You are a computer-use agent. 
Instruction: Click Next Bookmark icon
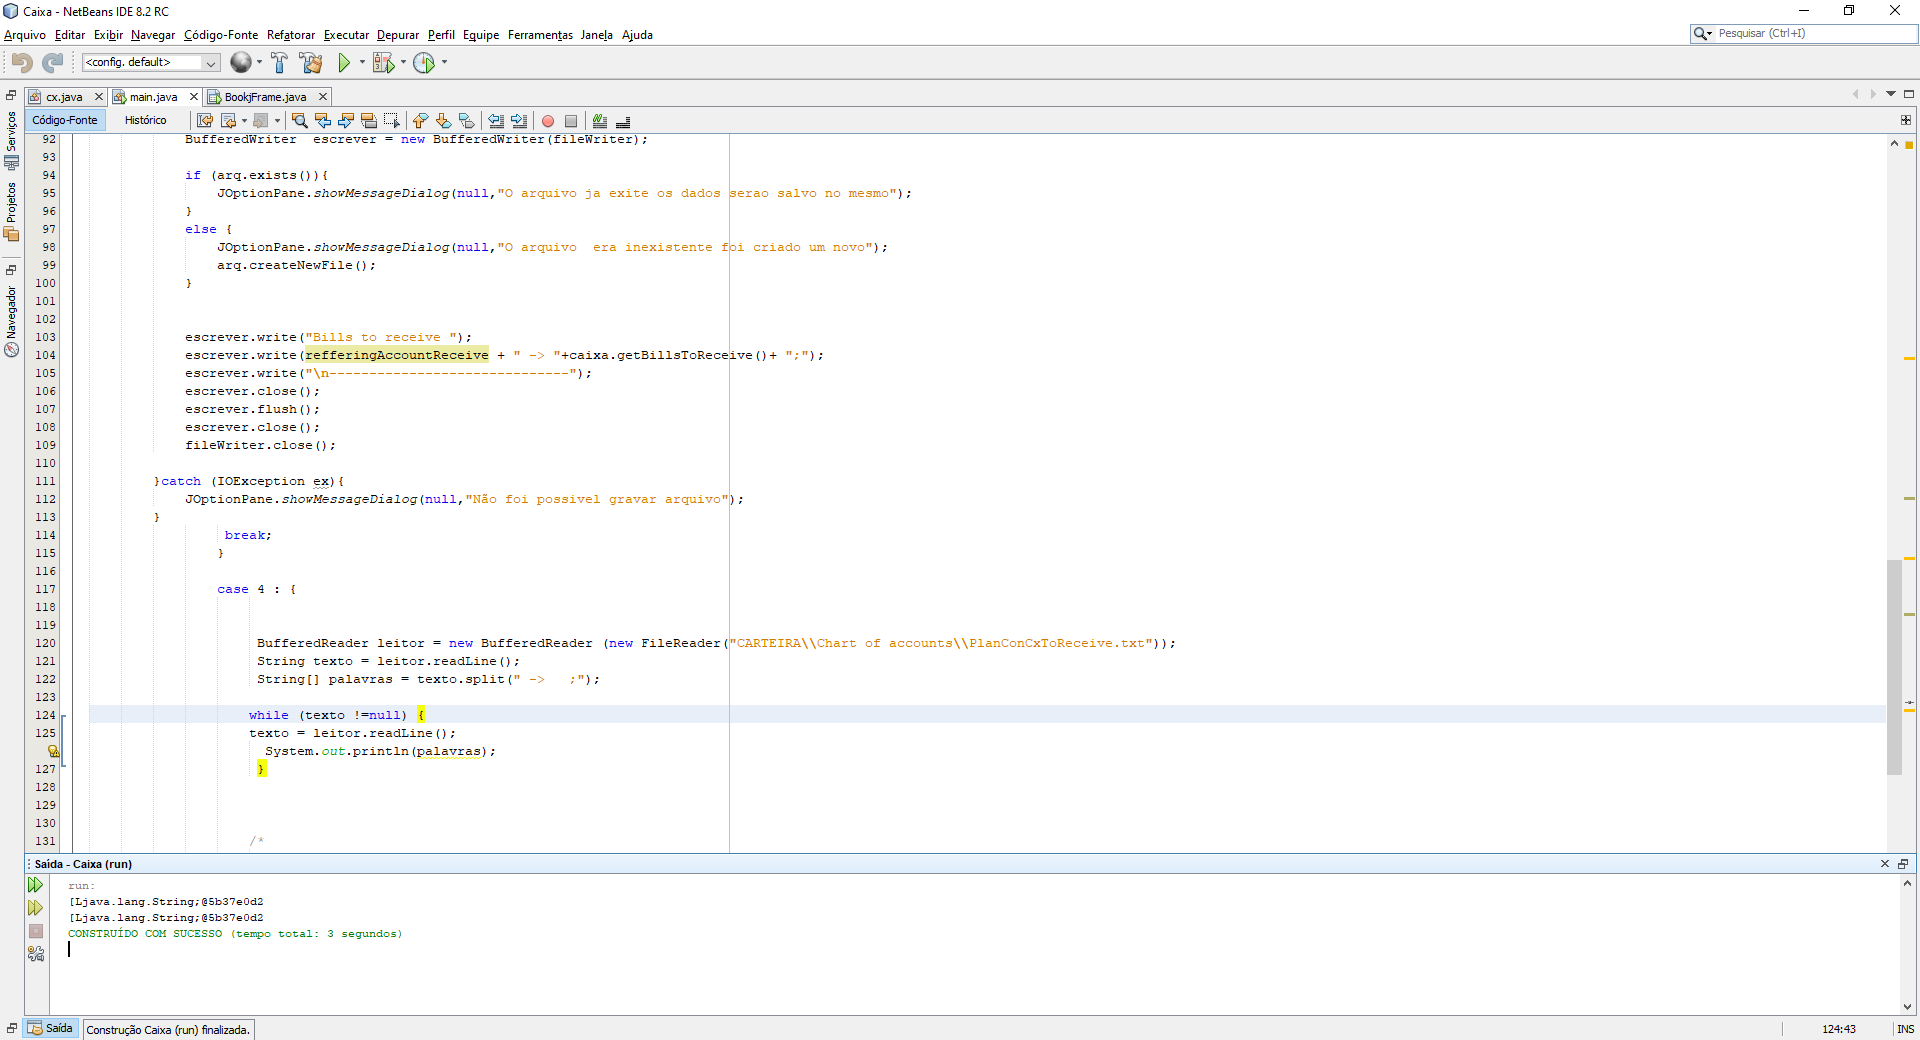coord(443,121)
